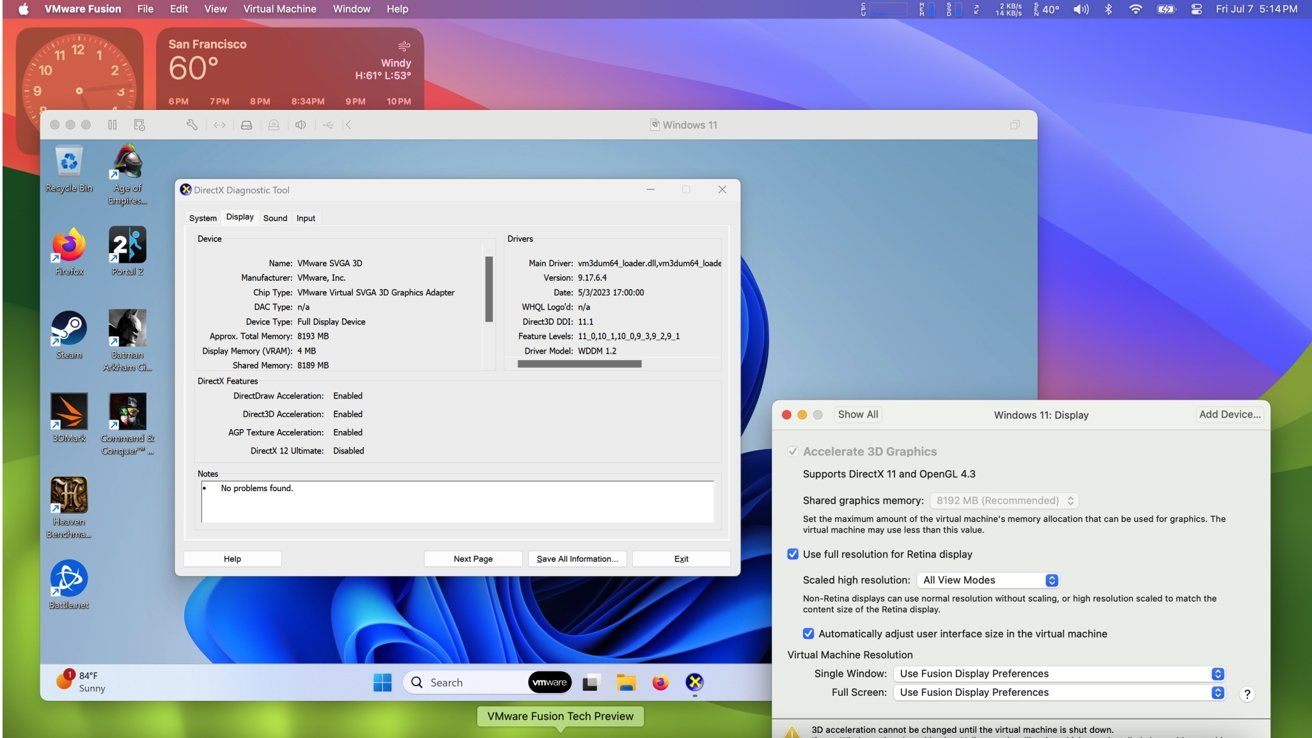Click the sound icon in VM toolbar
Image resolution: width=1312 pixels, height=738 pixels.
300,125
